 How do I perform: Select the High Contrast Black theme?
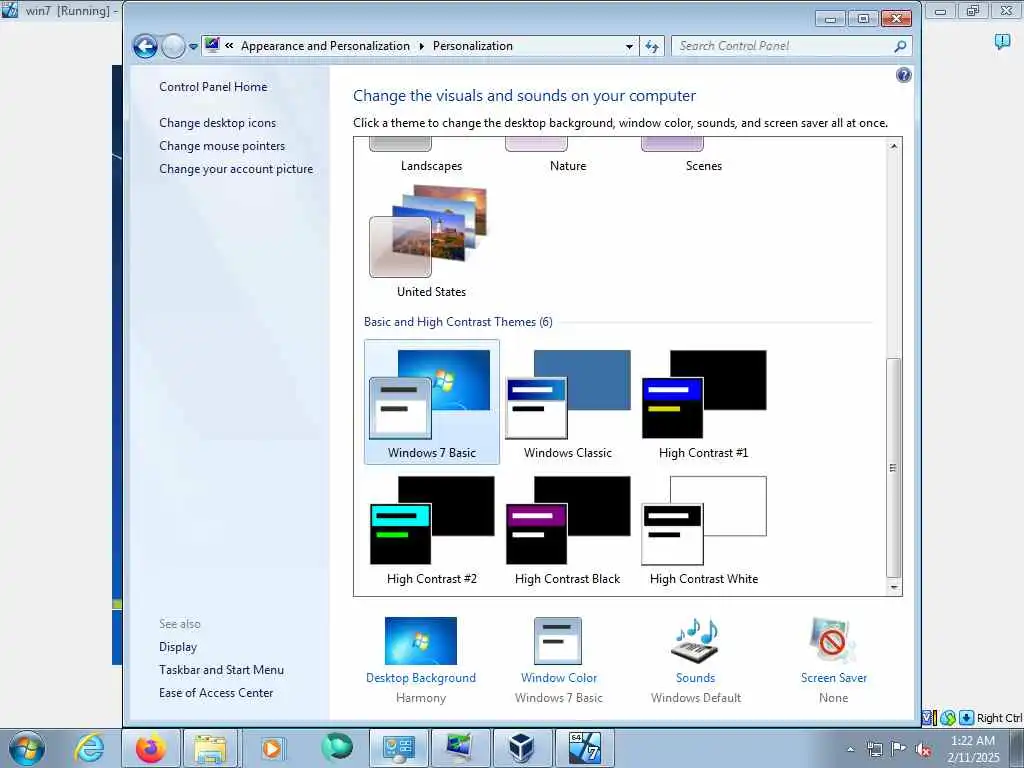coord(568,529)
